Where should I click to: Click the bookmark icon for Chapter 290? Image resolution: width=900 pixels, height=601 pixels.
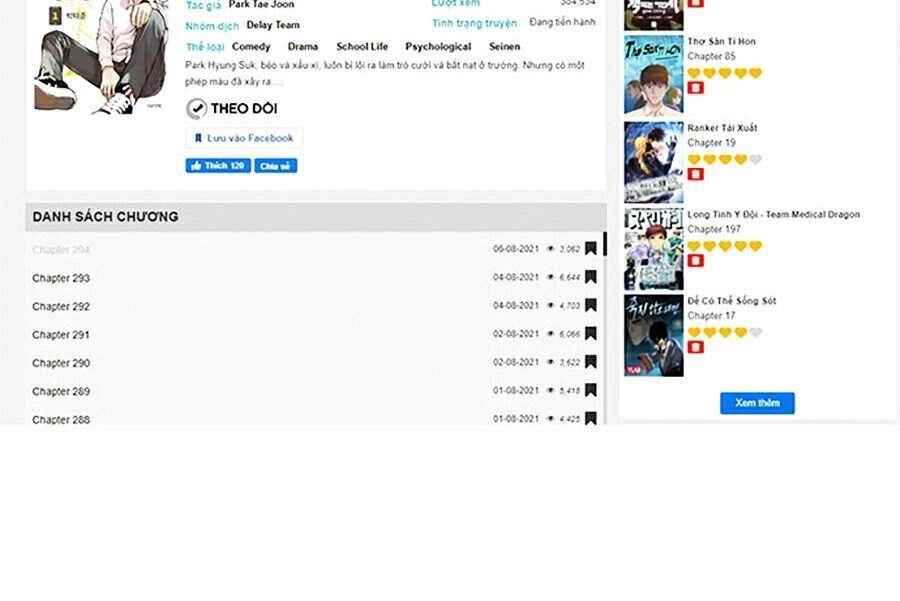point(591,362)
